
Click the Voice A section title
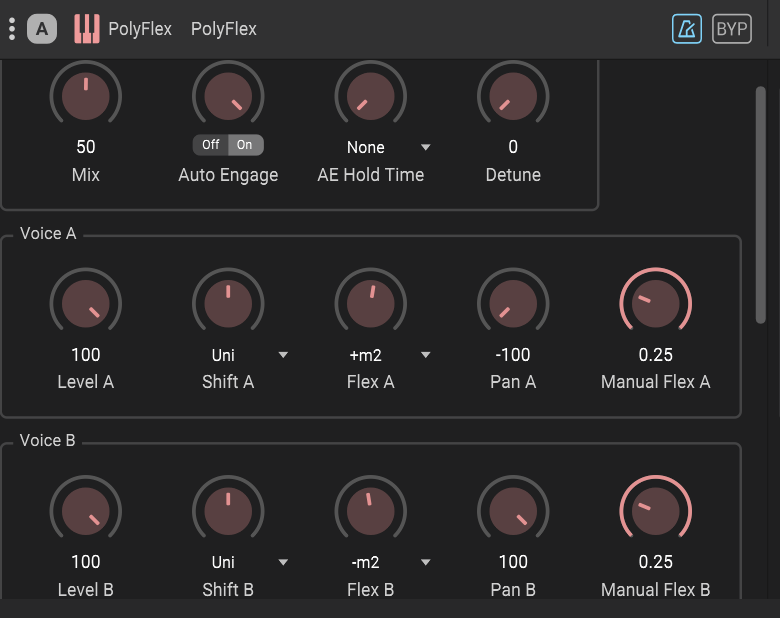tap(48, 233)
